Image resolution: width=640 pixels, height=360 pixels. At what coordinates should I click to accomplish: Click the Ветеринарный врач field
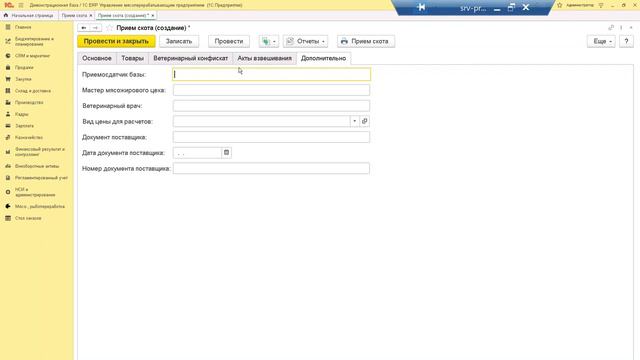pos(271,106)
